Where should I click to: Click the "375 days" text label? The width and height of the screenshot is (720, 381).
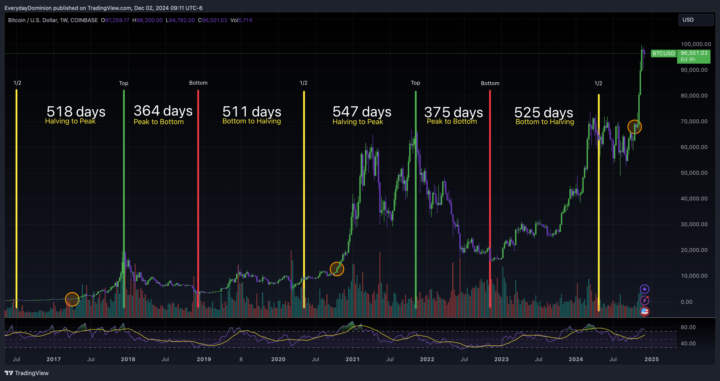[x=453, y=112]
